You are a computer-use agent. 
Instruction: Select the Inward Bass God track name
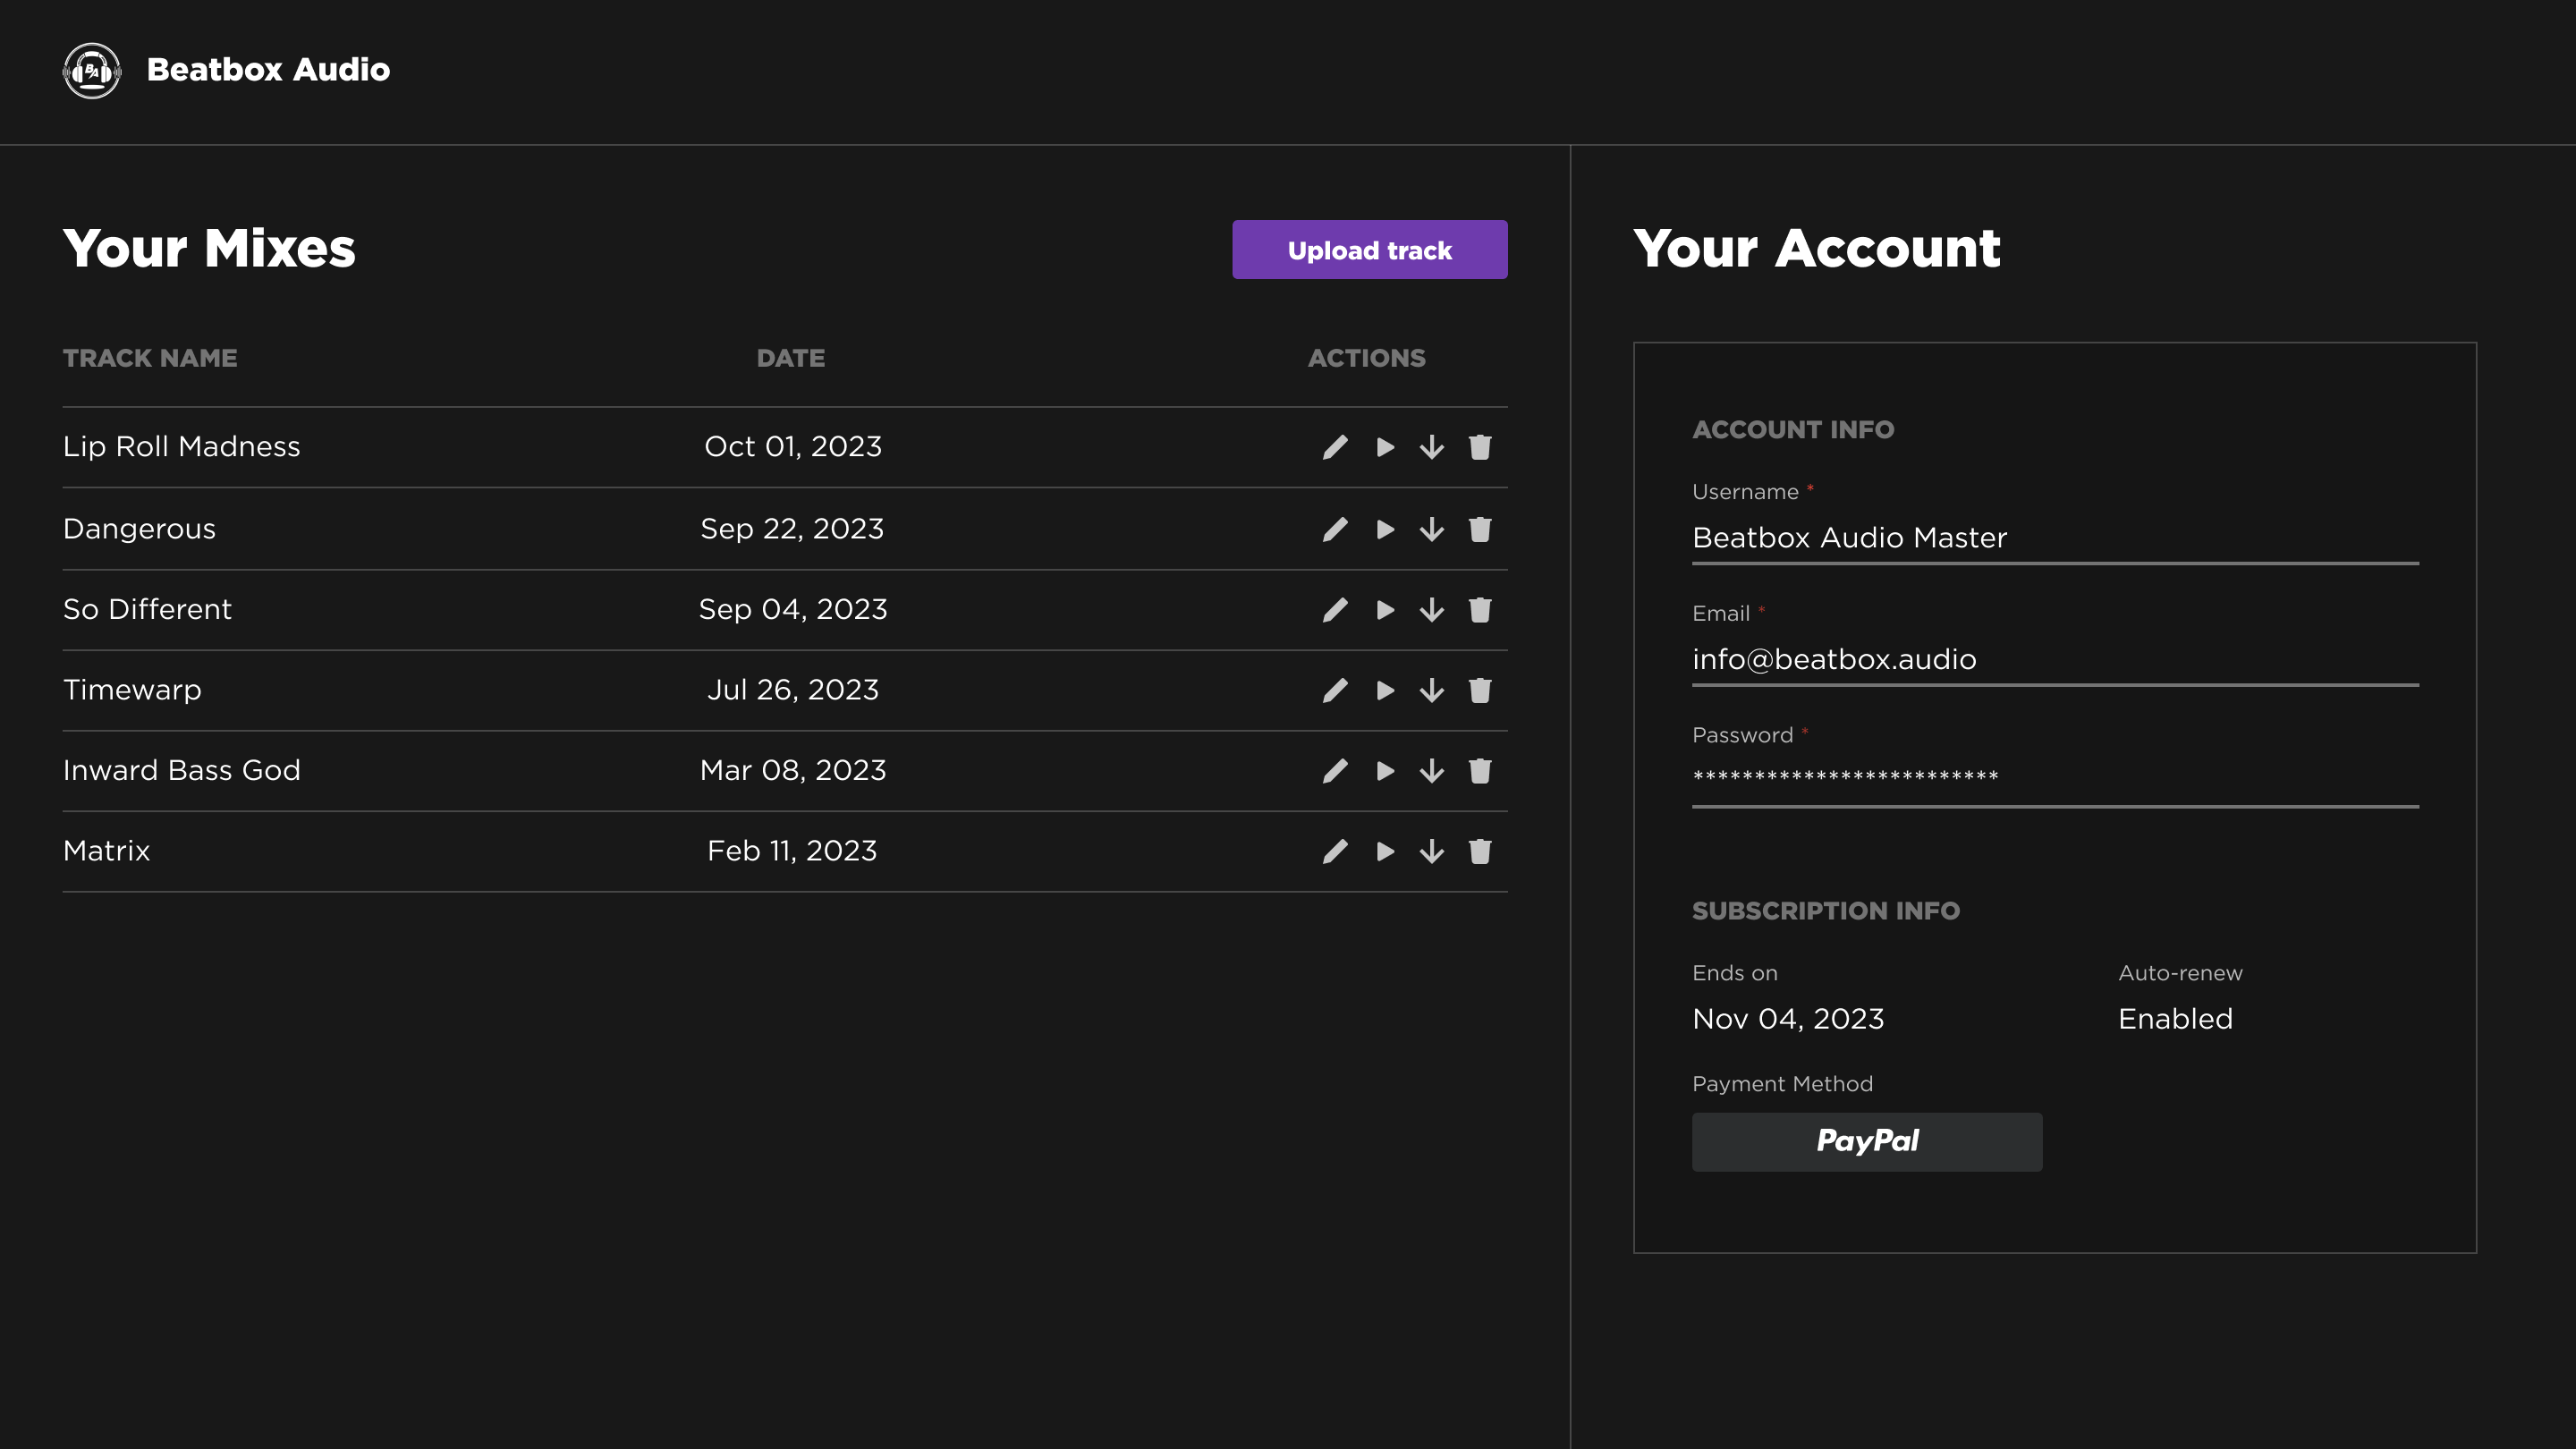point(182,771)
